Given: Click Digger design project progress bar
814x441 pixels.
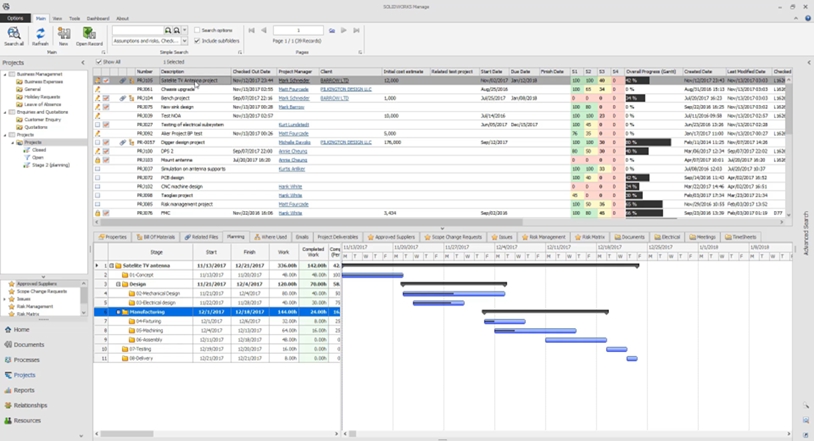Looking at the screenshot, I should pos(648,142).
